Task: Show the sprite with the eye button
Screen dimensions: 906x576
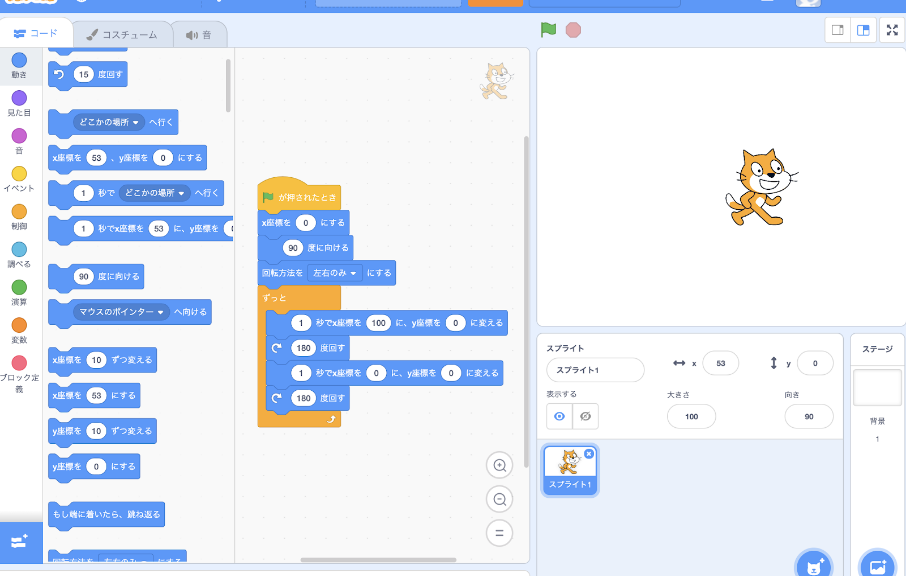Action: tap(559, 416)
